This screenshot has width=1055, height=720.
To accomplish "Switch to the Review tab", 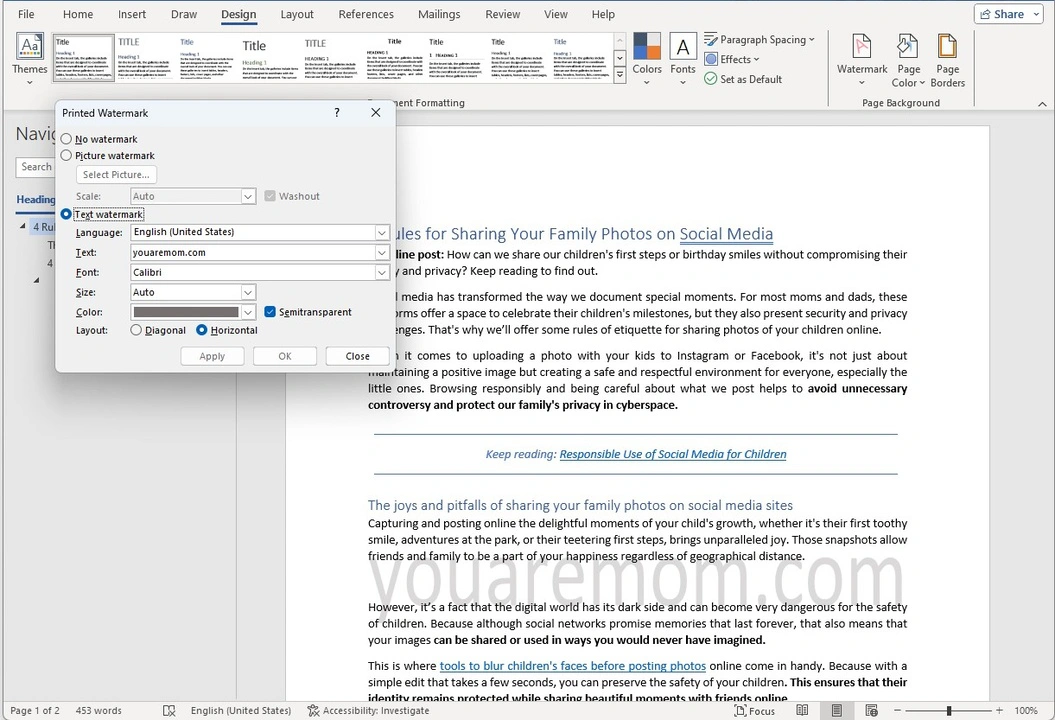I will click(503, 14).
